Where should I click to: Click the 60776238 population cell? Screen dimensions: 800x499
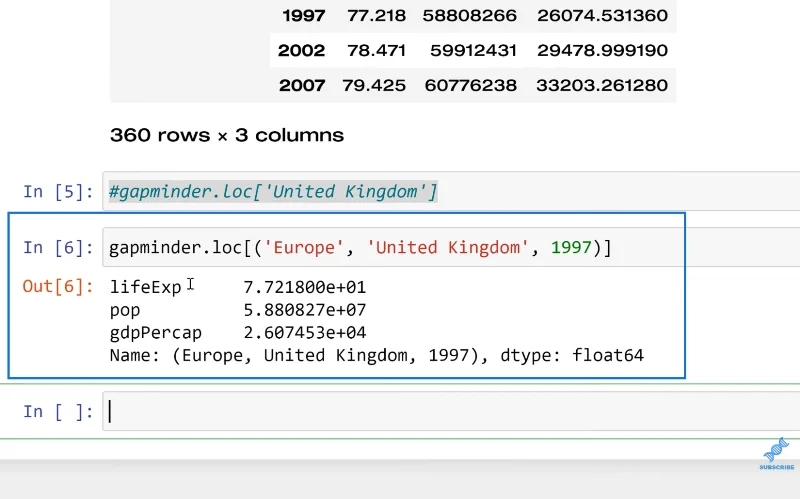click(x=470, y=85)
